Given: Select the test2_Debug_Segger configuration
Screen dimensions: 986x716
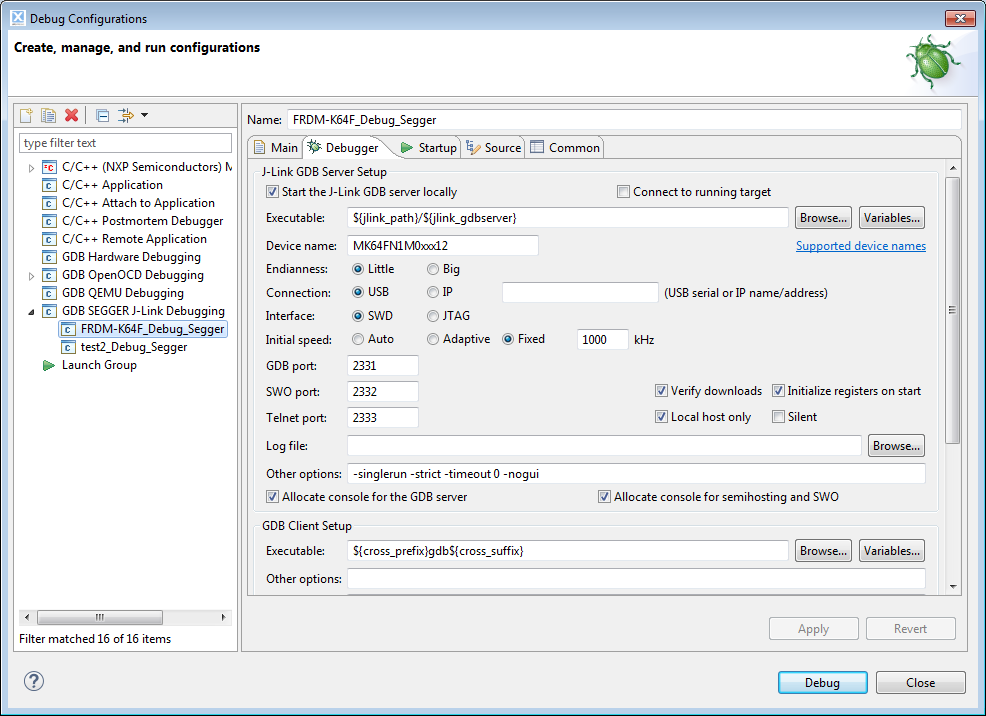Looking at the screenshot, I should tap(133, 347).
